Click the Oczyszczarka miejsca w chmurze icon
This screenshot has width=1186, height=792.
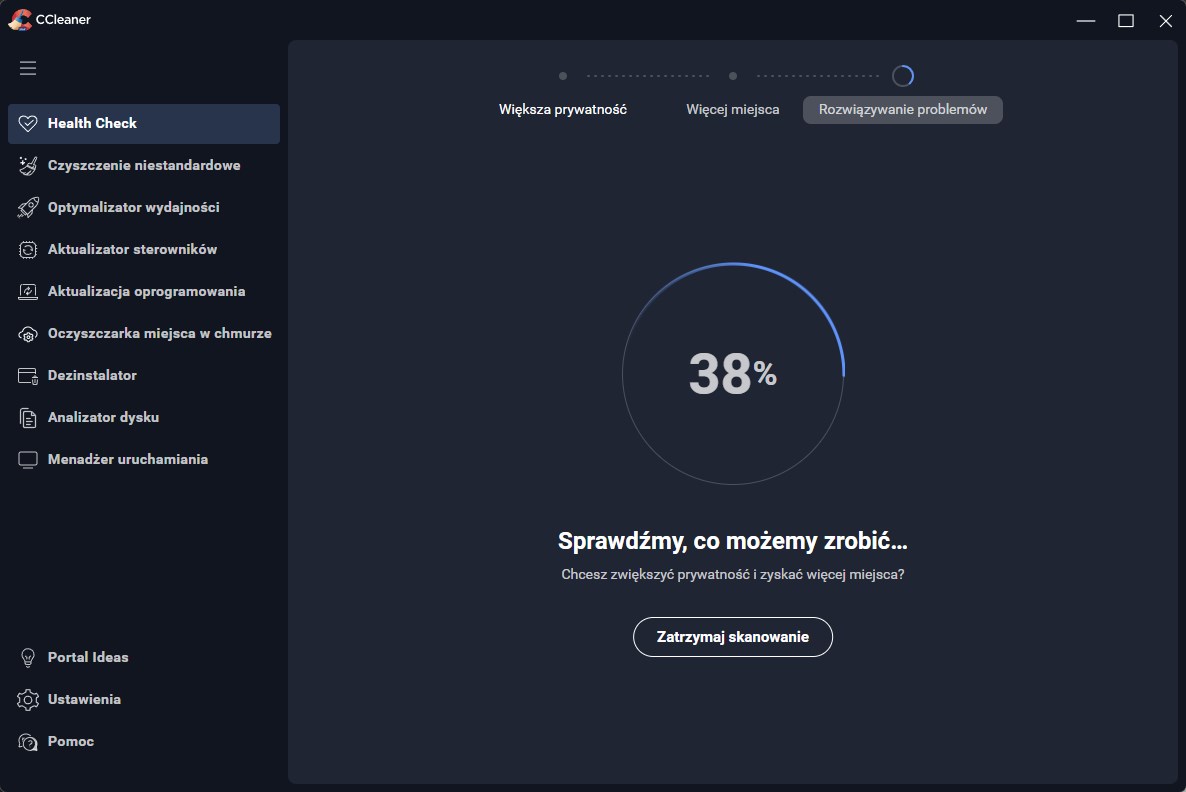coord(28,333)
